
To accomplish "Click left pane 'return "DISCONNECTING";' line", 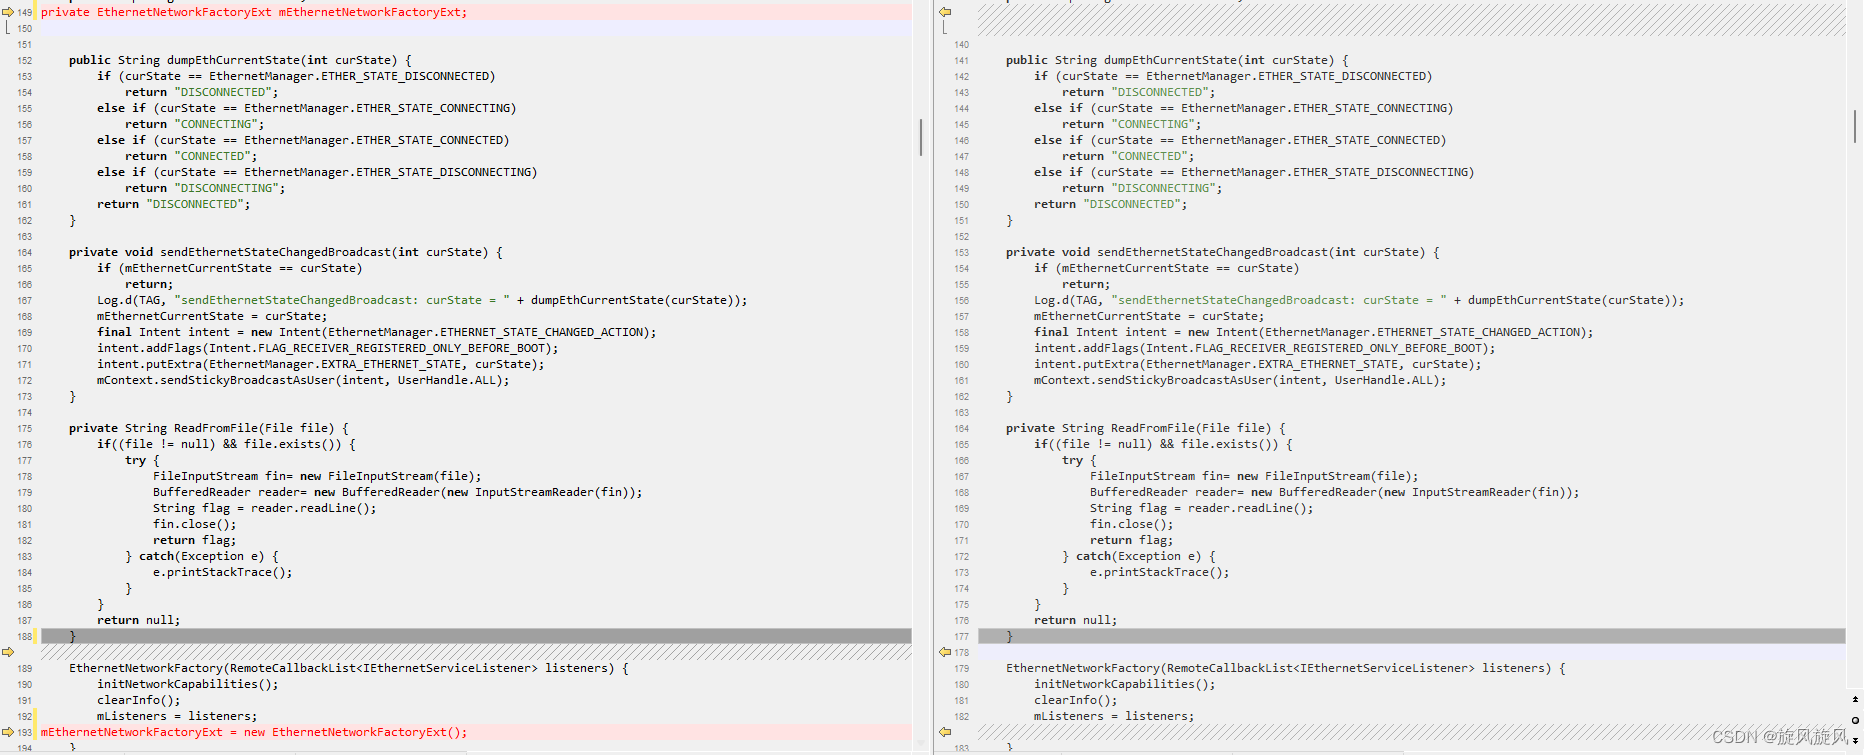I will coord(205,188).
